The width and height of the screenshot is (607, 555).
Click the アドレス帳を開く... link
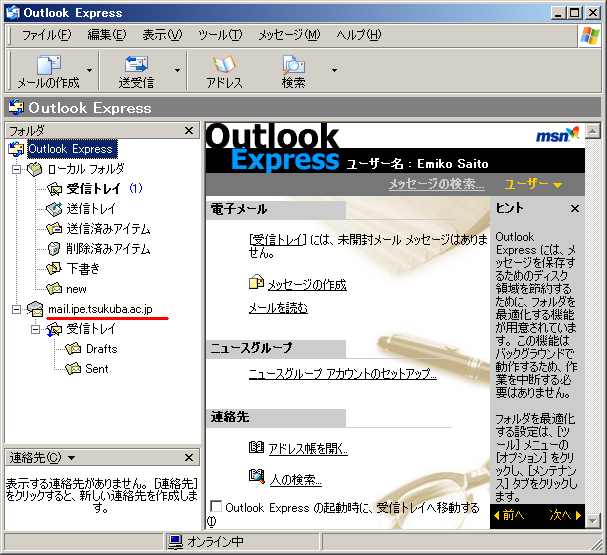tap(308, 449)
